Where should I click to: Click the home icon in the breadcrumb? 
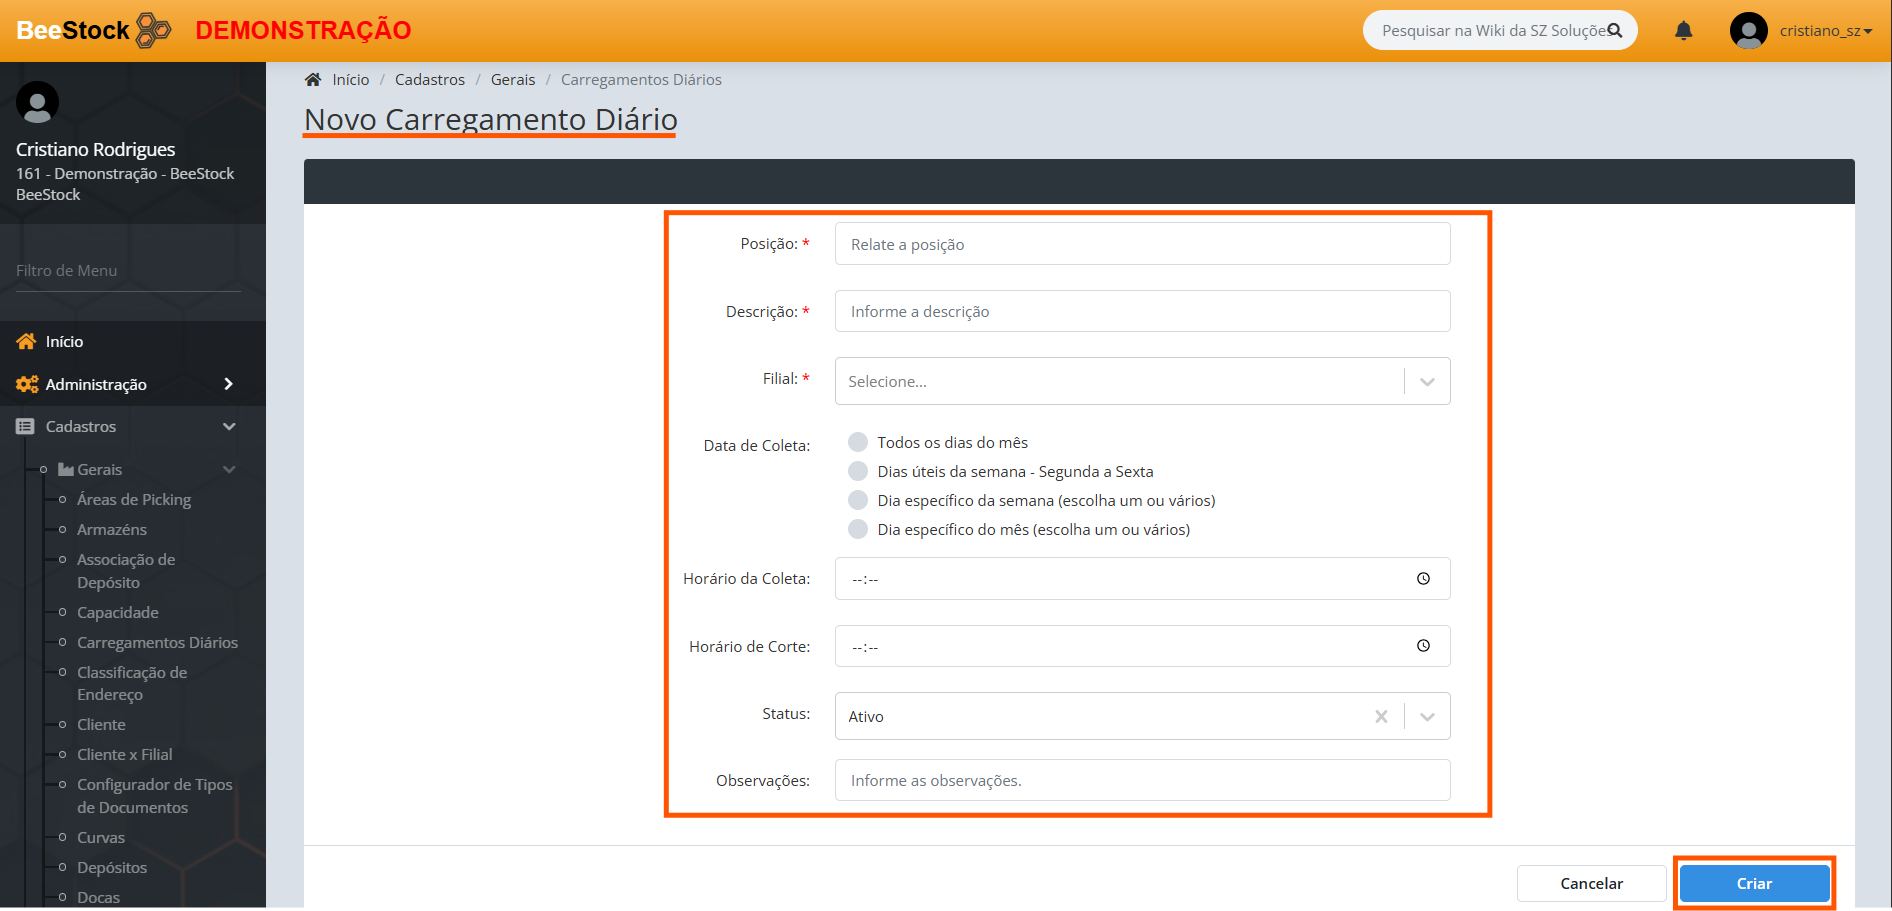coord(313,80)
